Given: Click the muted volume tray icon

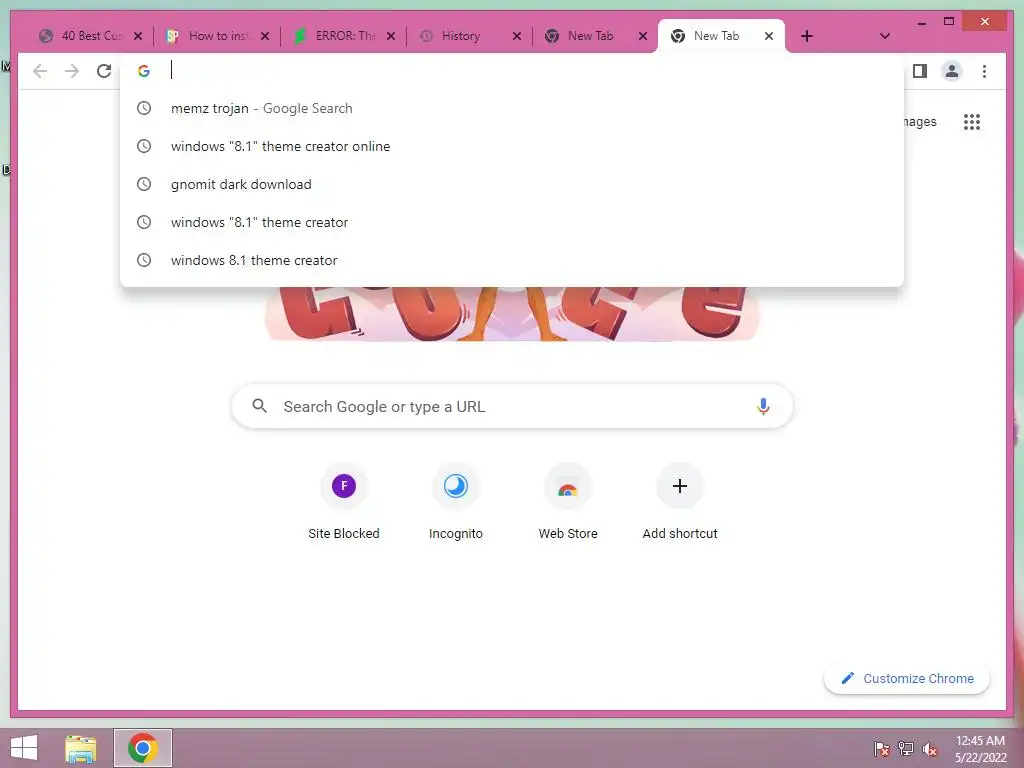Looking at the screenshot, I should pos(930,748).
